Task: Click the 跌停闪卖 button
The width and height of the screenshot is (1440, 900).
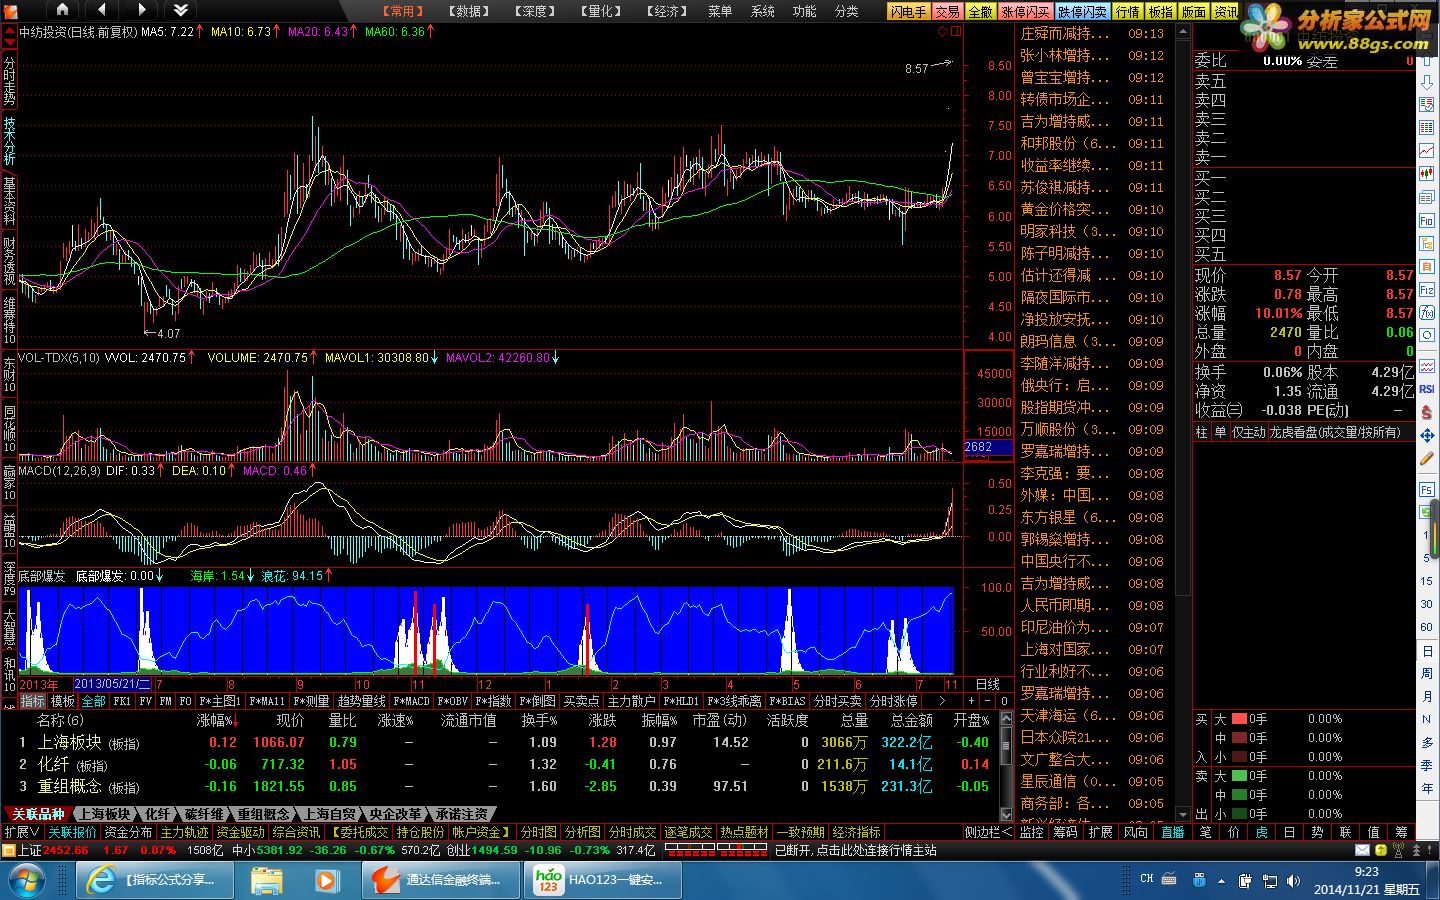Action: point(1083,12)
